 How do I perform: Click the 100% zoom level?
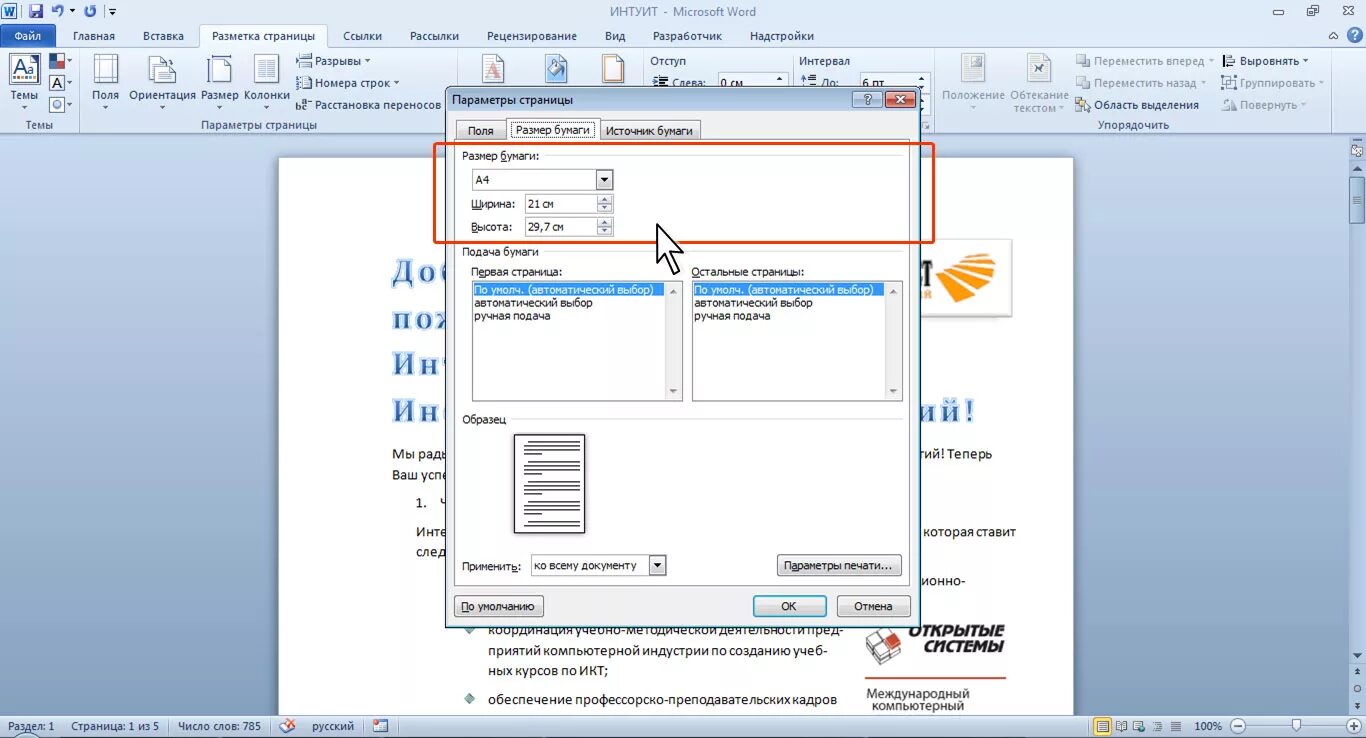[1208, 726]
